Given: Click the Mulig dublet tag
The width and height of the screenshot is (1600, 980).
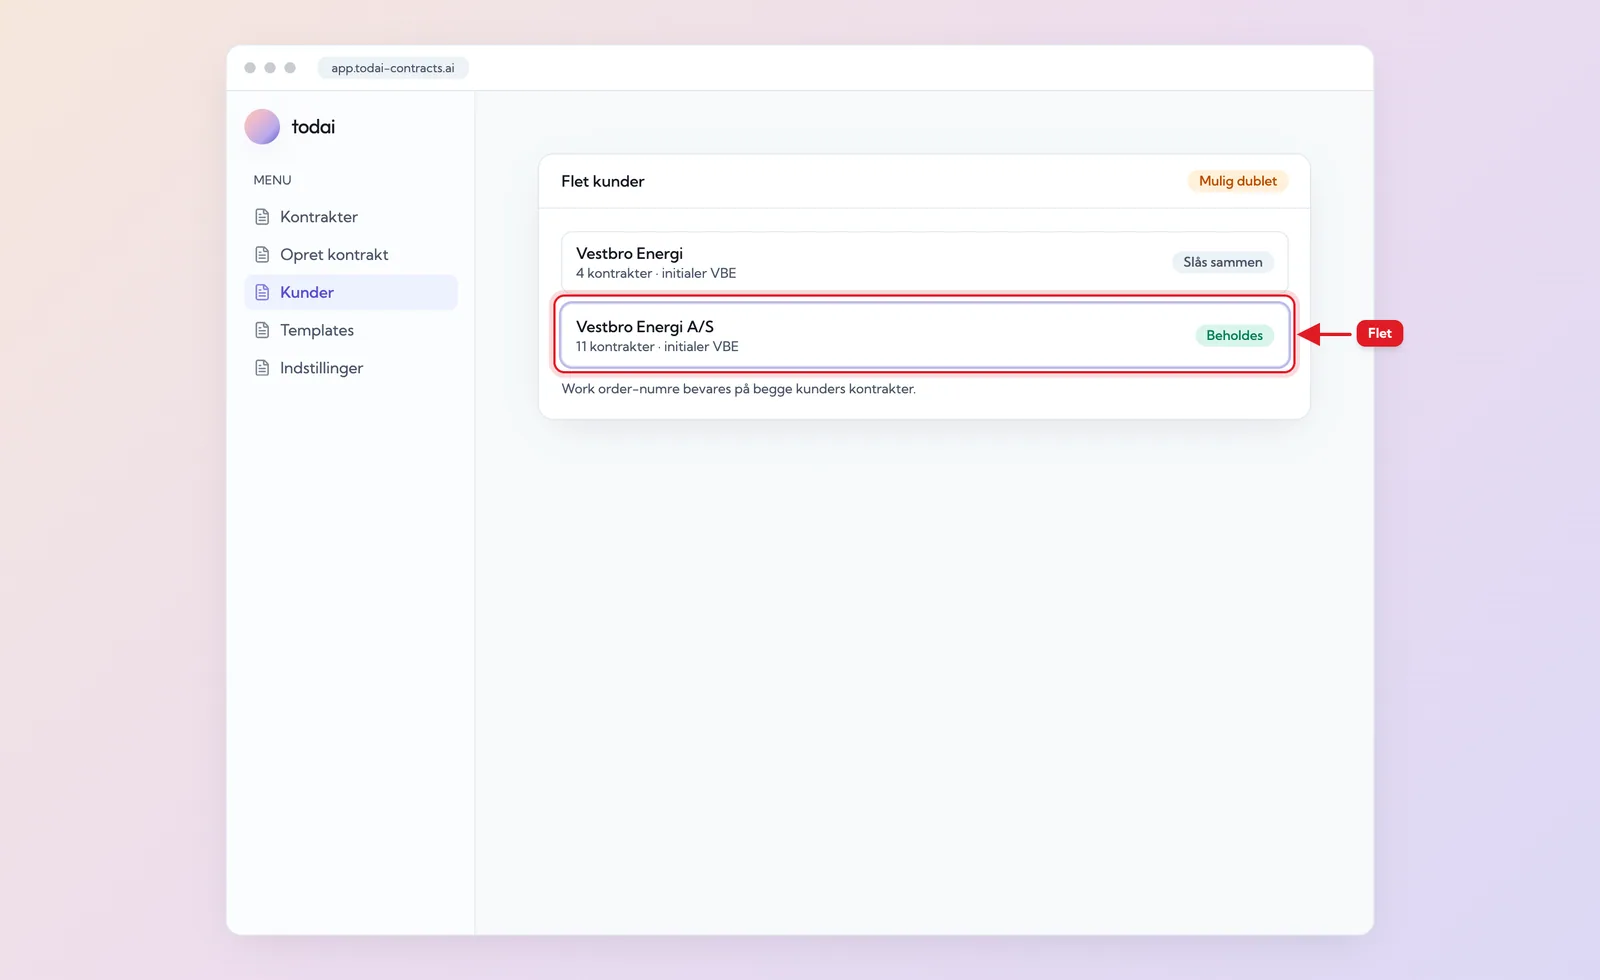Looking at the screenshot, I should [1238, 181].
